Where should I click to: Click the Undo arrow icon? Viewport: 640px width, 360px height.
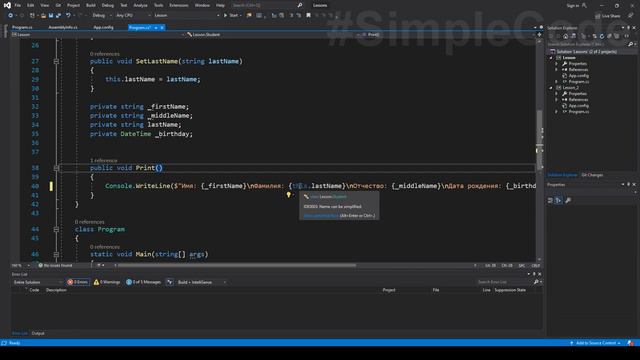[68, 15]
